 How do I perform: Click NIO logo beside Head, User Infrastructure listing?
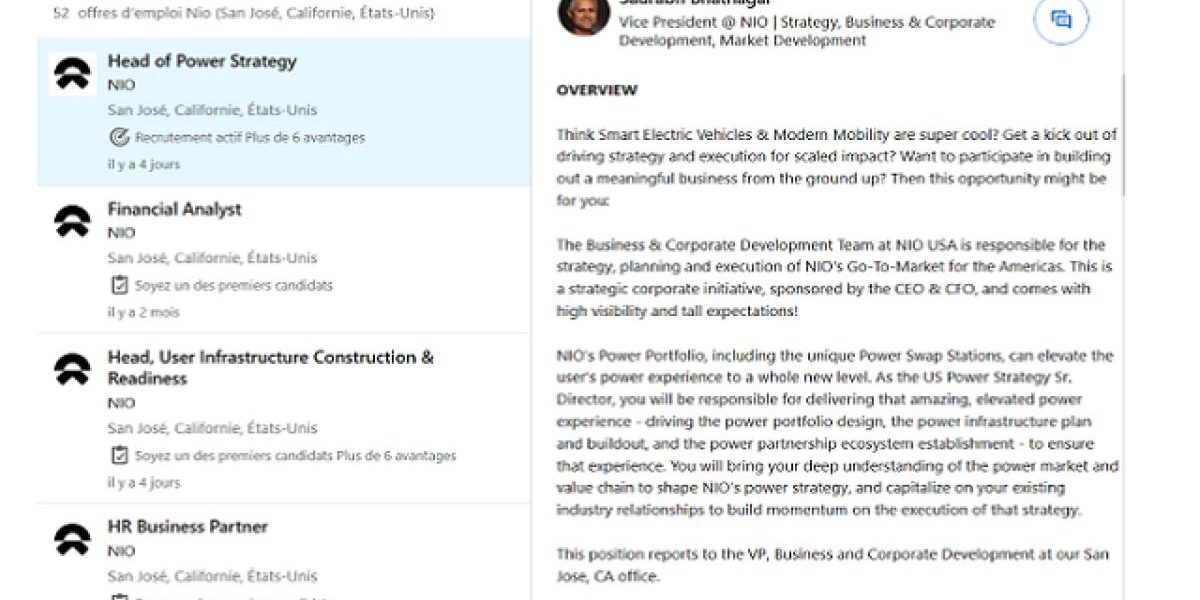(72, 370)
